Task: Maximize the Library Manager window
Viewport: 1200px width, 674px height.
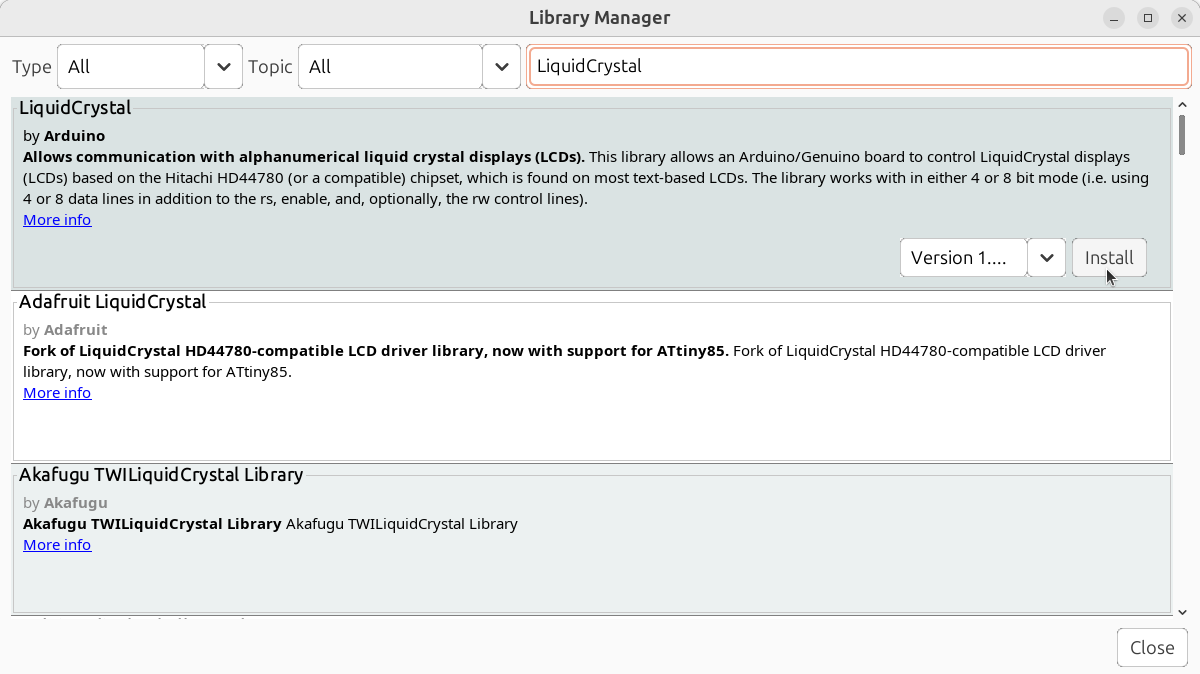Action: (x=1148, y=18)
